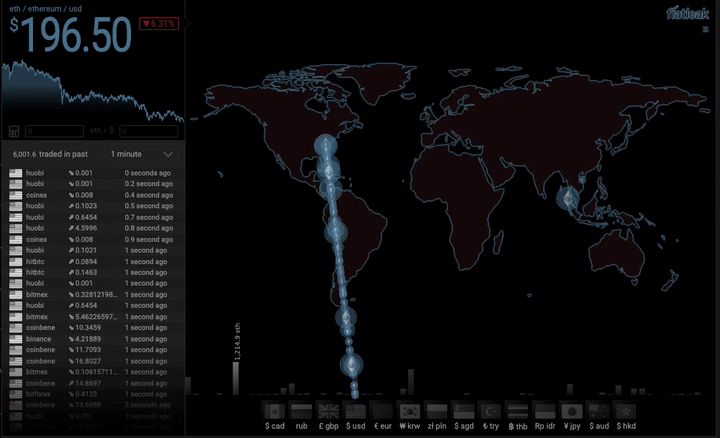Click the small icon below fiatleak logo

[x=706, y=30]
